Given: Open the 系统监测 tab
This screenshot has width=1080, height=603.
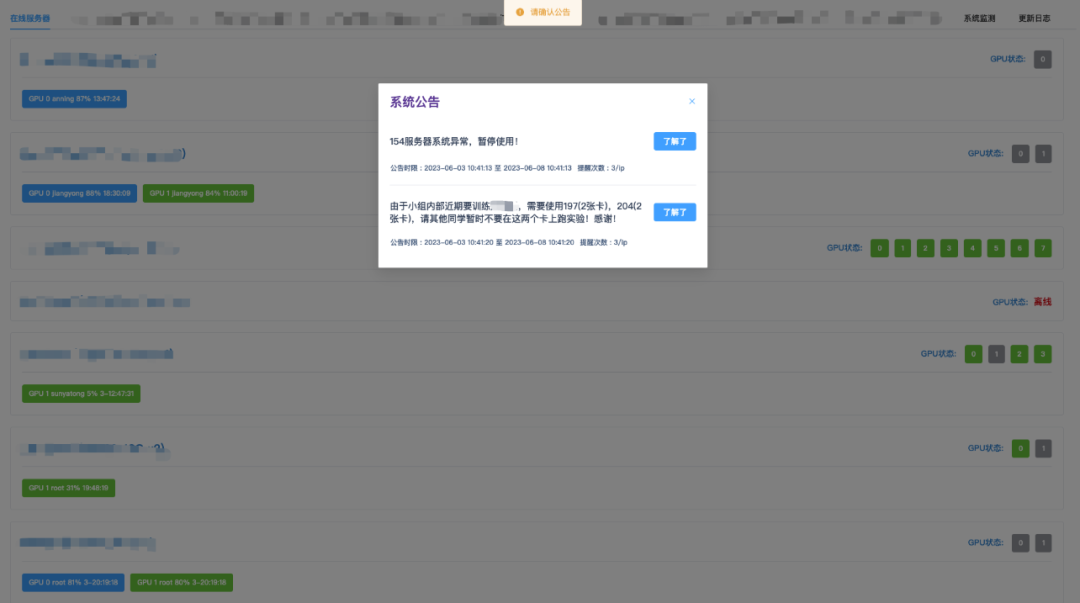Looking at the screenshot, I should tap(979, 19).
